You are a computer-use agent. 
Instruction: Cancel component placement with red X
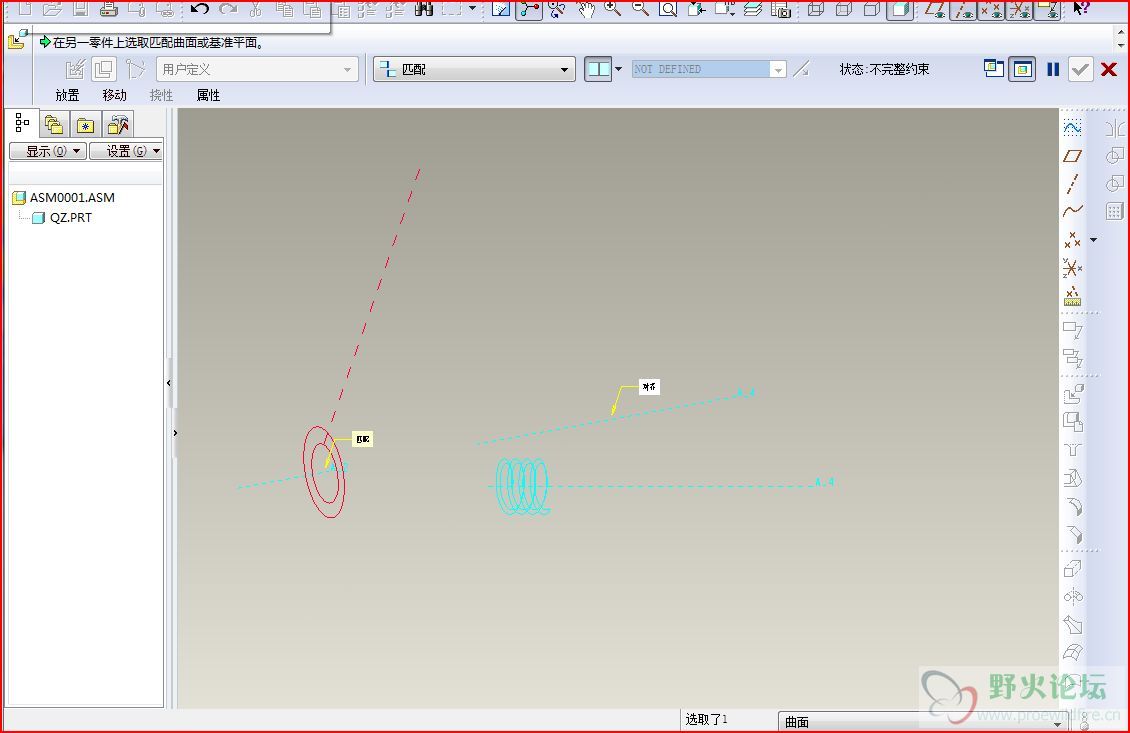click(1109, 69)
